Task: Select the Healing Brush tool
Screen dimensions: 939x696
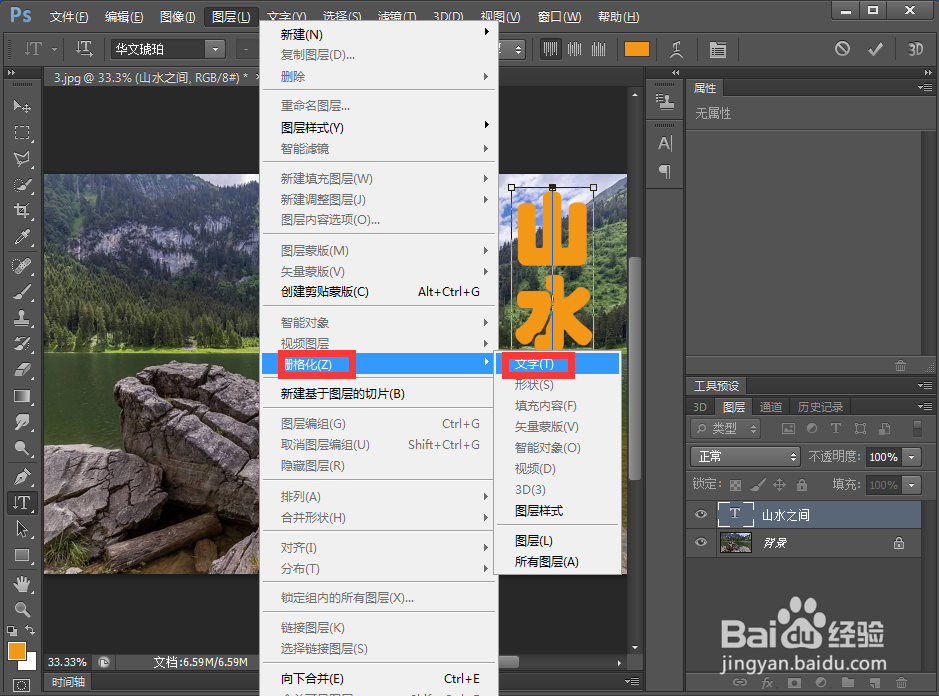Action: [22, 265]
